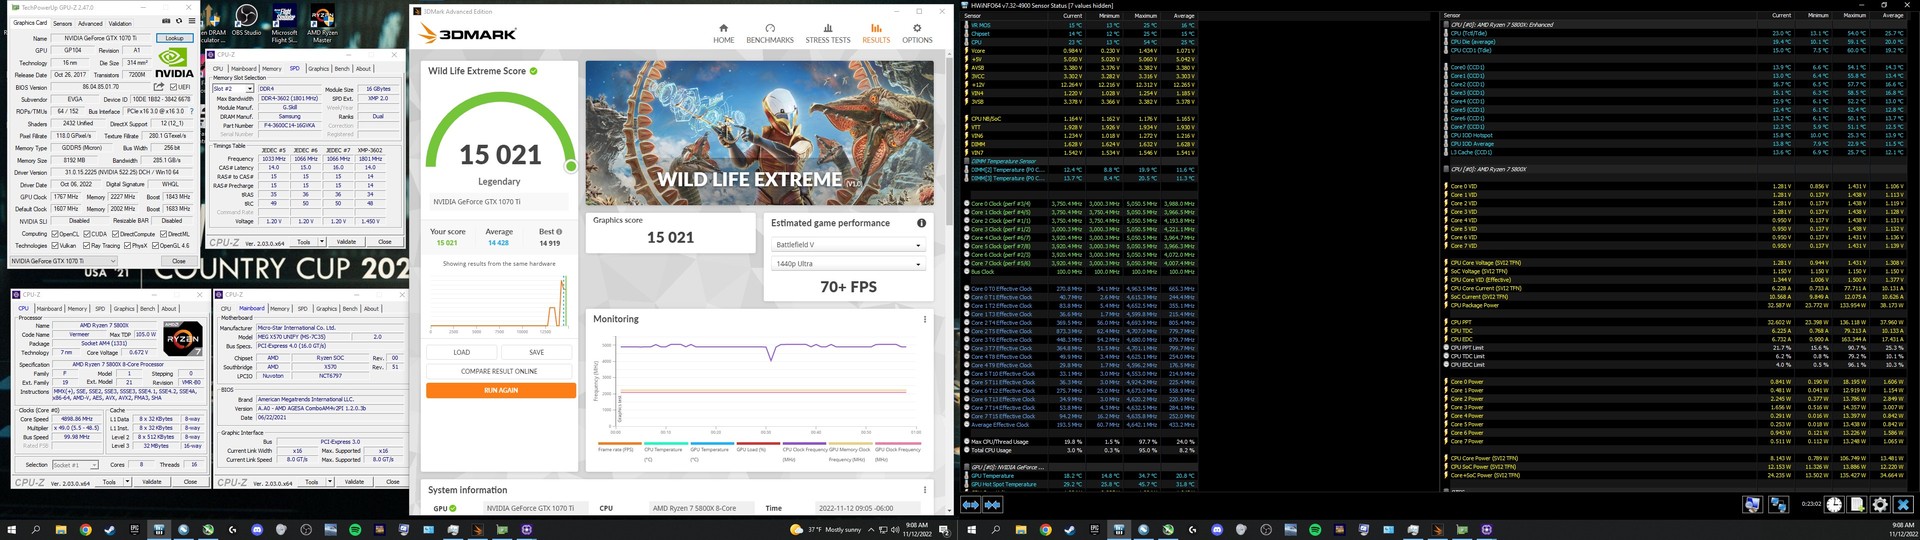Viewport: 1920px width, 540px height.
Task: Toggle the CUDA checkbox
Action: pyautogui.click(x=87, y=234)
